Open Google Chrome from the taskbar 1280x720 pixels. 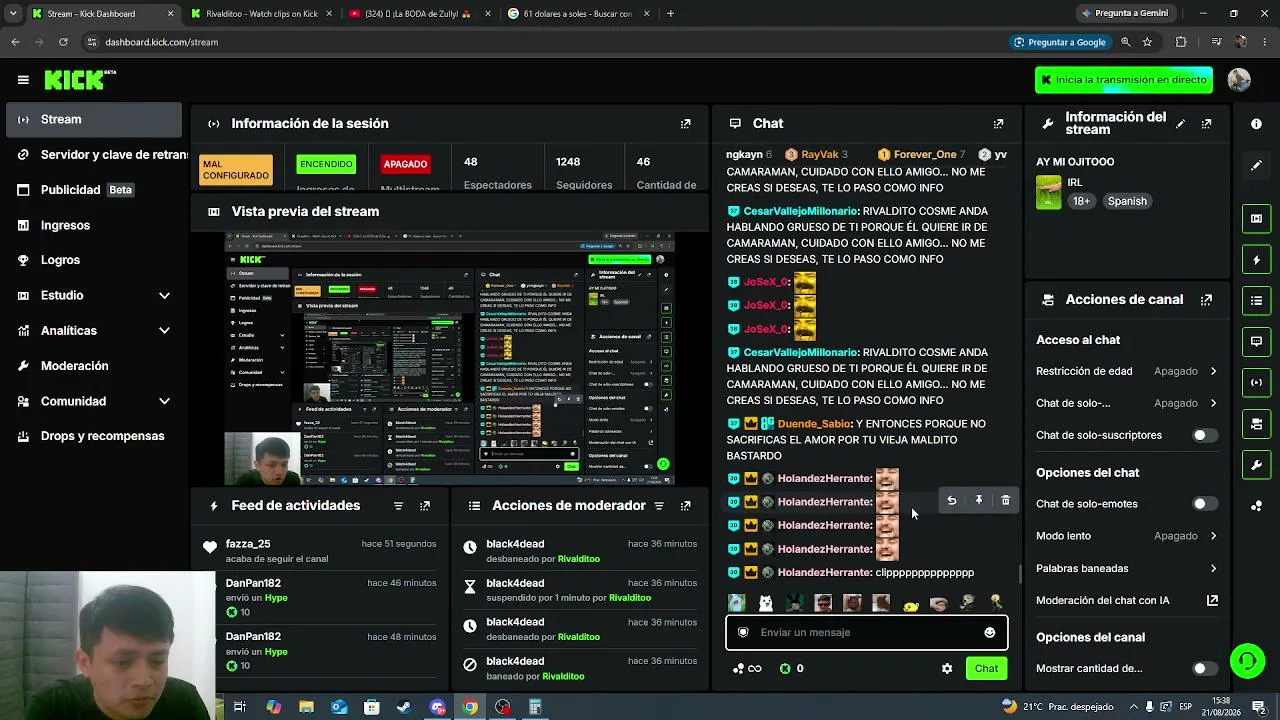pyautogui.click(x=470, y=707)
